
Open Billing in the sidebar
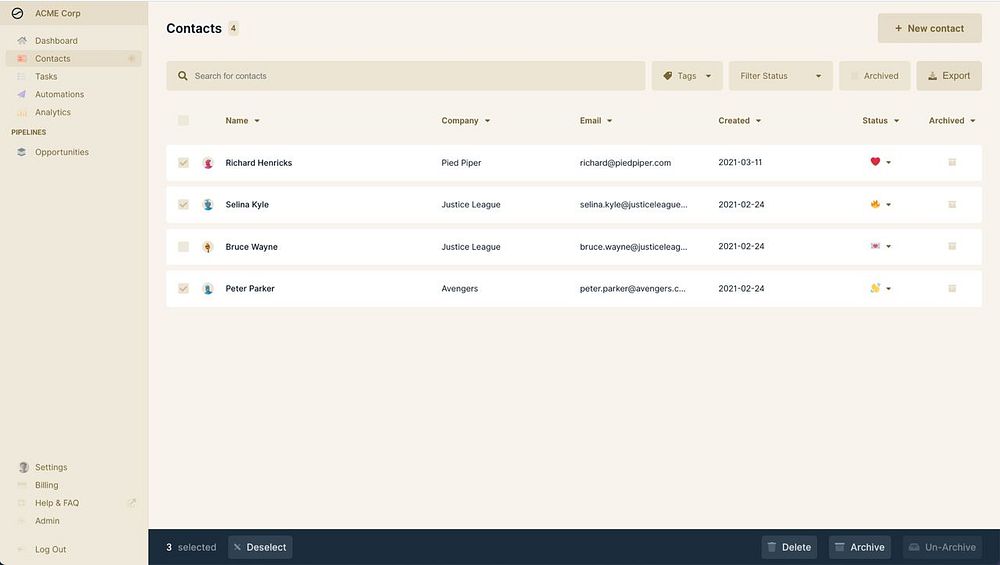pyautogui.click(x=73, y=485)
